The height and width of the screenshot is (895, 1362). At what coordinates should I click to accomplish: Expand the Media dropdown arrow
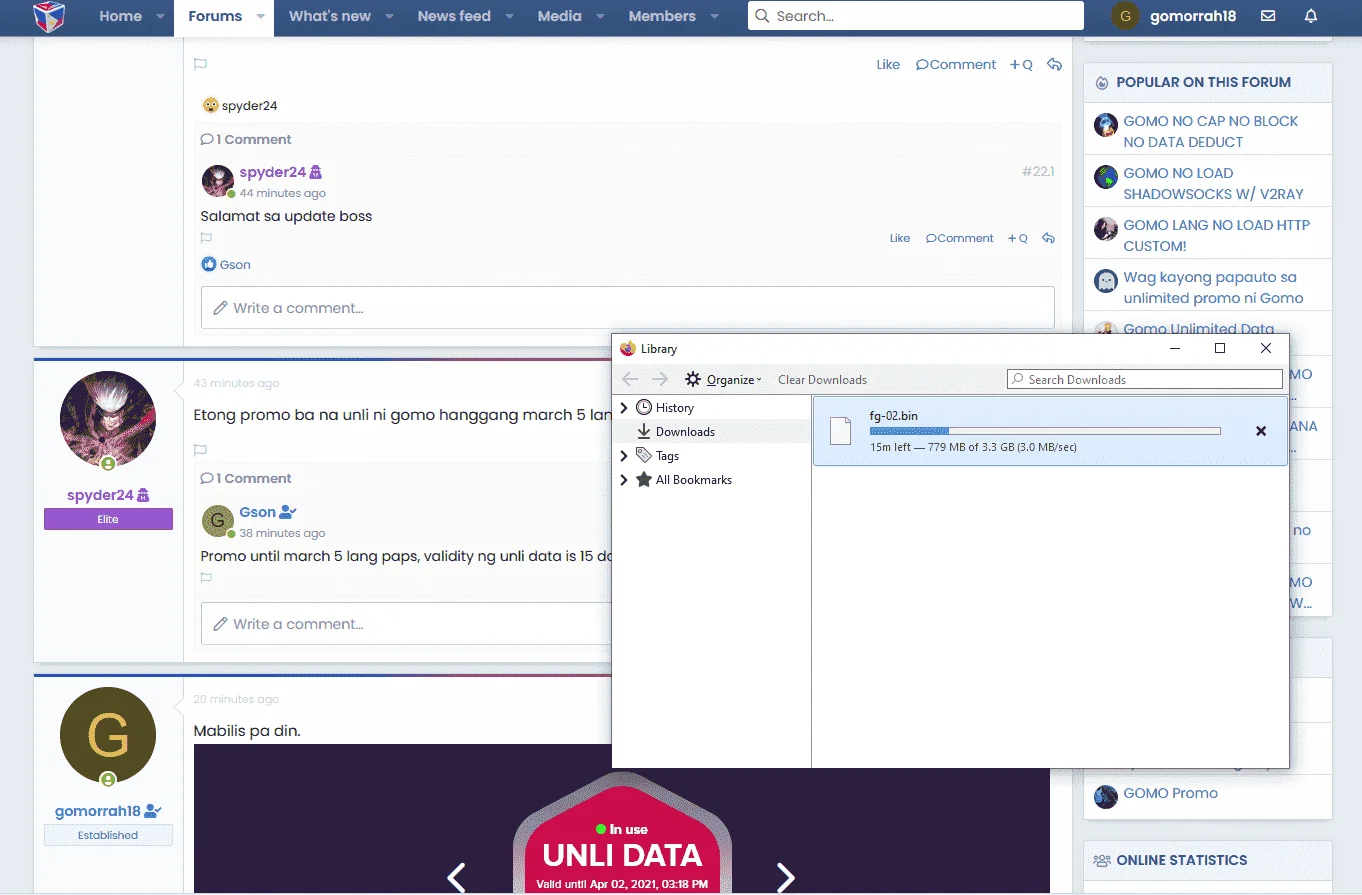(600, 17)
